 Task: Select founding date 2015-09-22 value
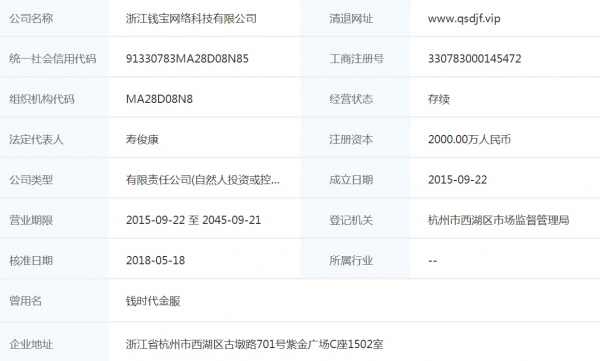pyautogui.click(x=458, y=180)
